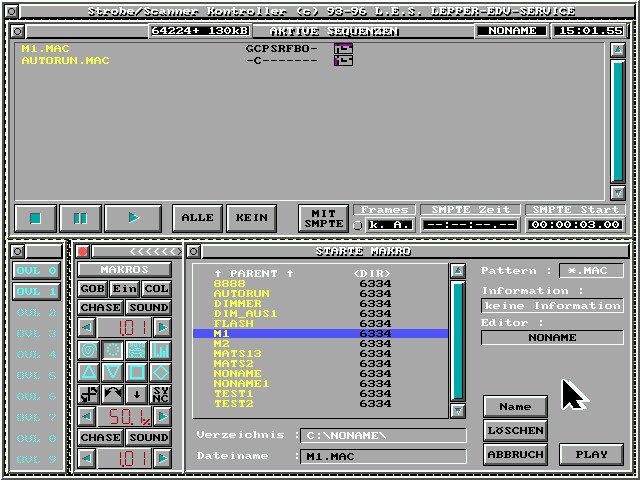Select the M2 macro file
640x480 pixels.
tap(320, 344)
